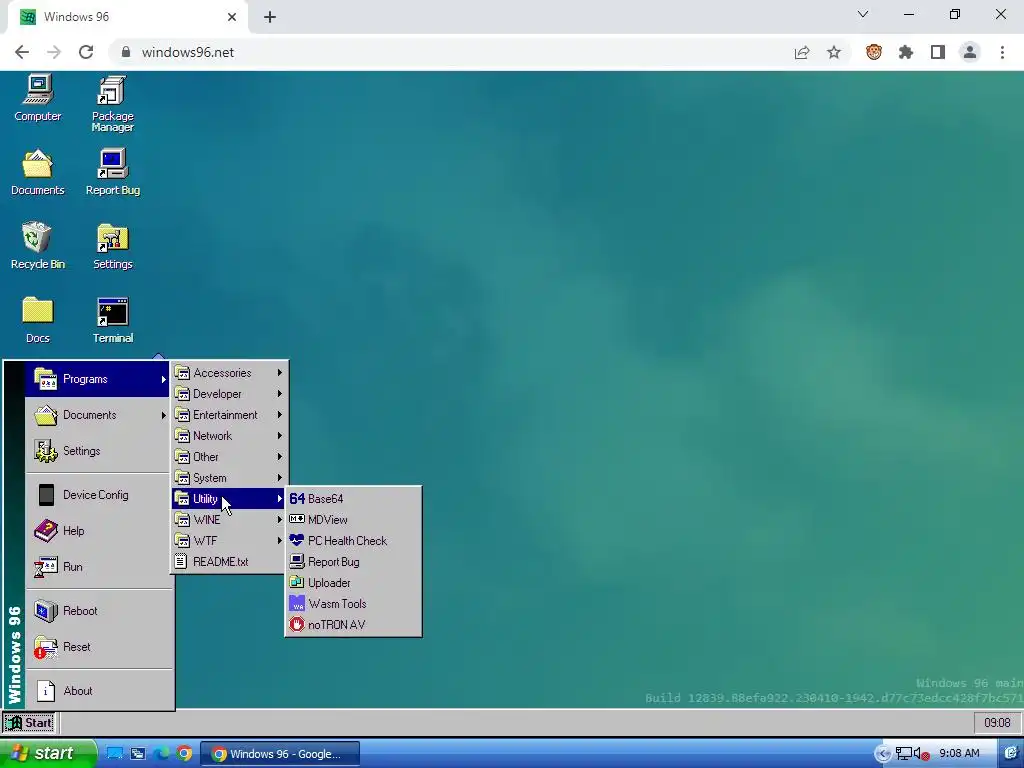Select Programs in Start menu

tap(99, 379)
